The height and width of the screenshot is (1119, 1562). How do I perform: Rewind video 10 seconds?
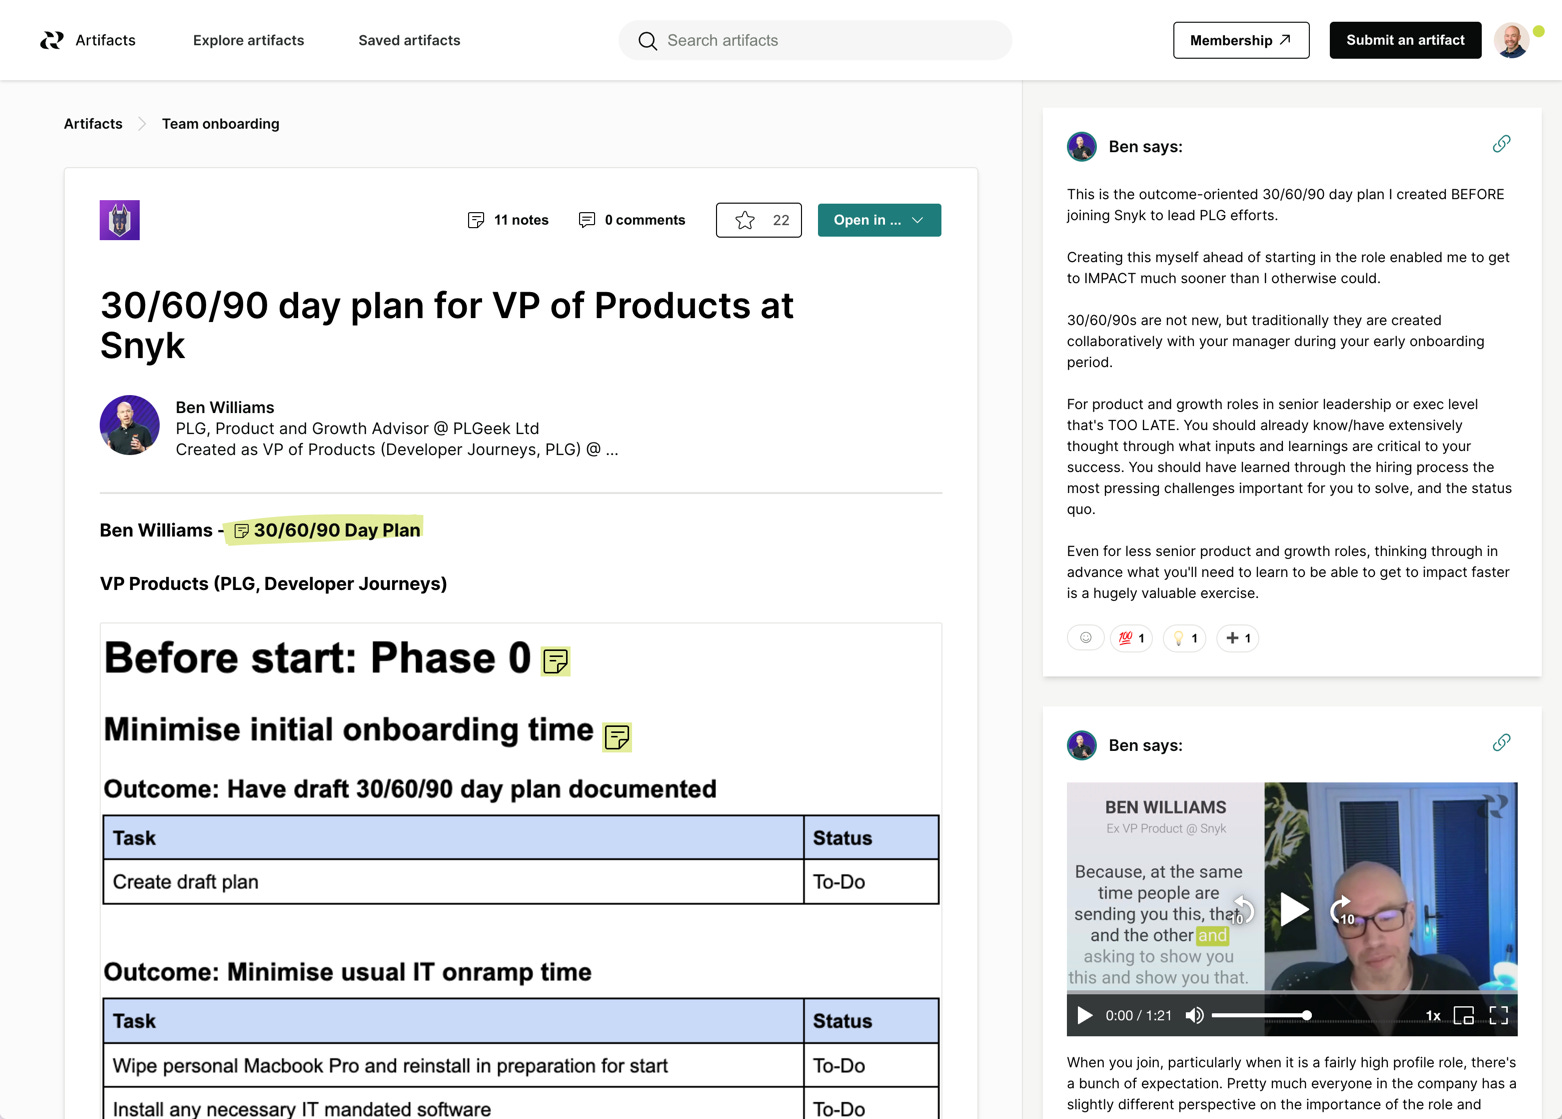click(1242, 910)
